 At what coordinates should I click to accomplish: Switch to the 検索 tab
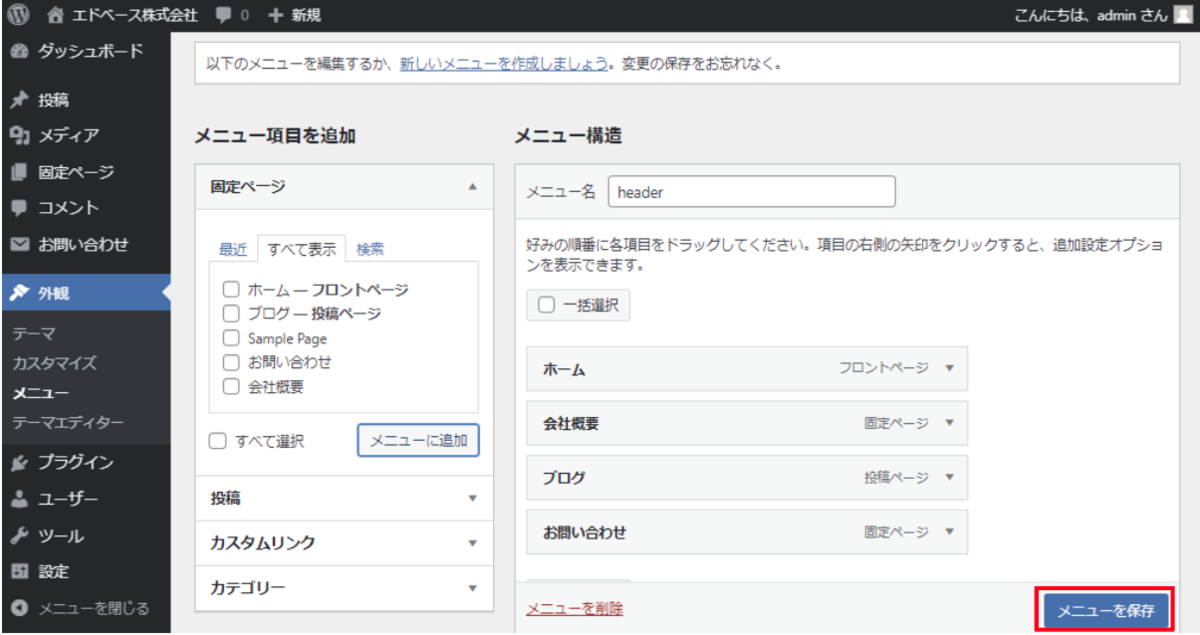coord(370,250)
